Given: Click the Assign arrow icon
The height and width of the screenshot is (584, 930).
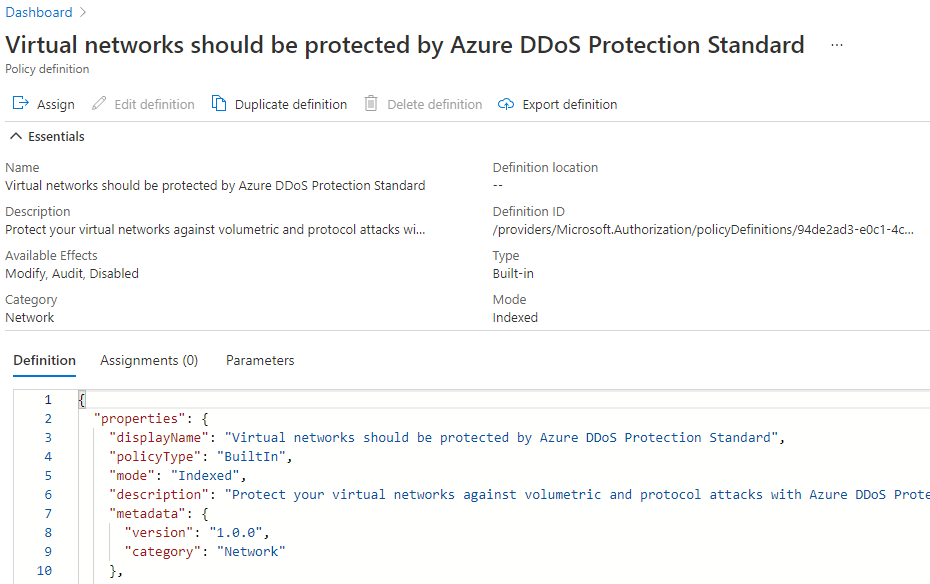Looking at the screenshot, I should (x=20, y=104).
